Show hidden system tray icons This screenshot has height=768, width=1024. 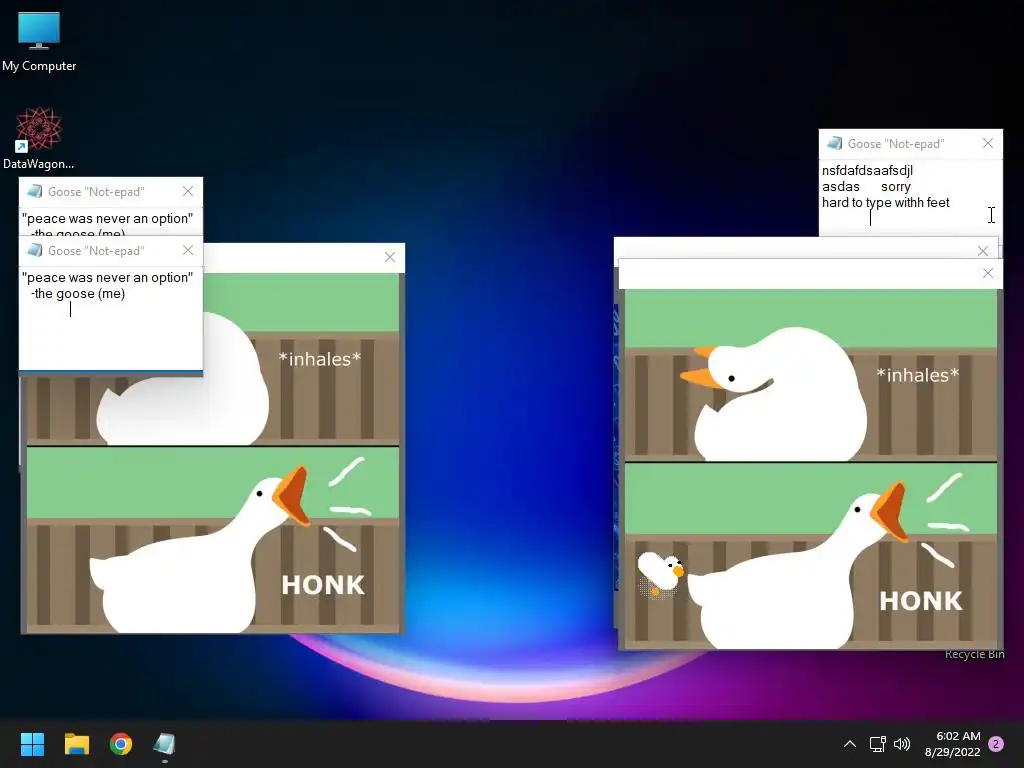pos(850,744)
